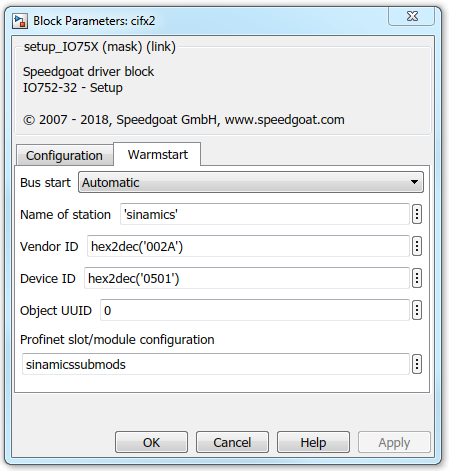Viewport: 449px width, 471px height.
Task: Select the Warmstart tab
Action: pyautogui.click(x=158, y=154)
